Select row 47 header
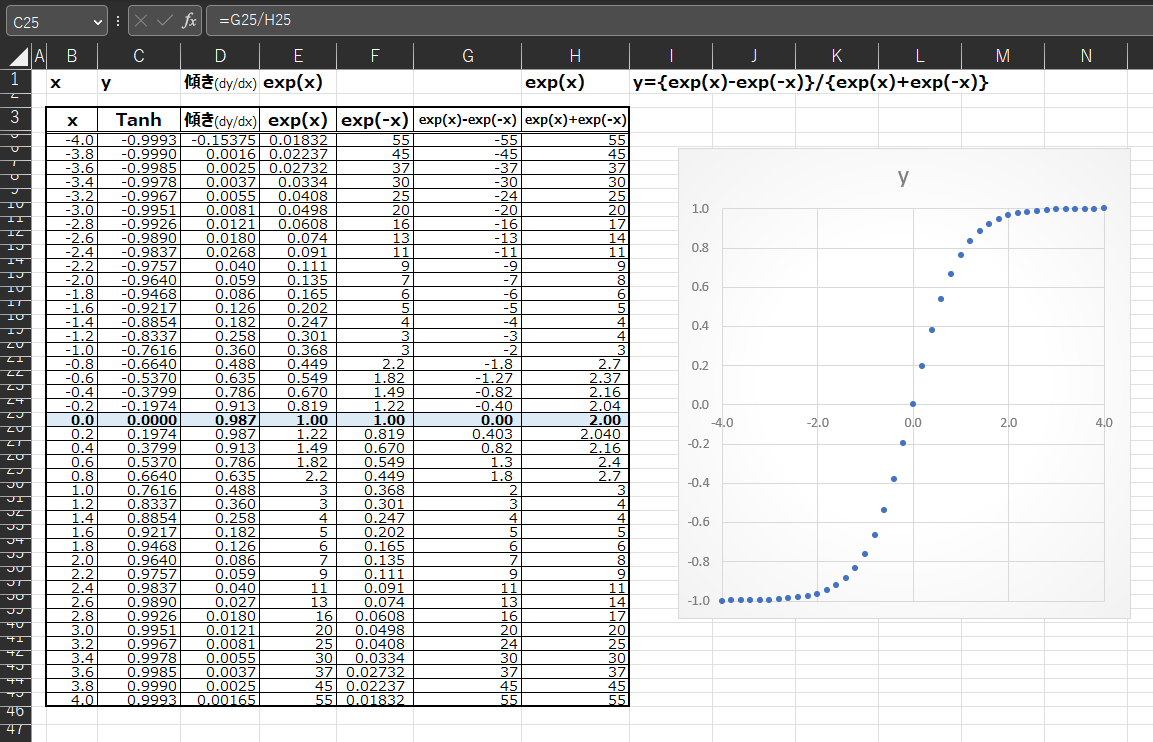The width and height of the screenshot is (1153, 742). [x=15, y=730]
